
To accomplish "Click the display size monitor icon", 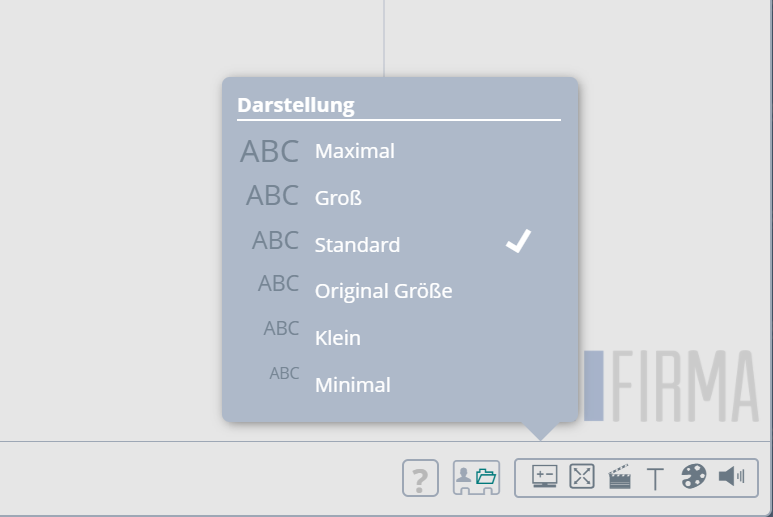I will tap(544, 477).
